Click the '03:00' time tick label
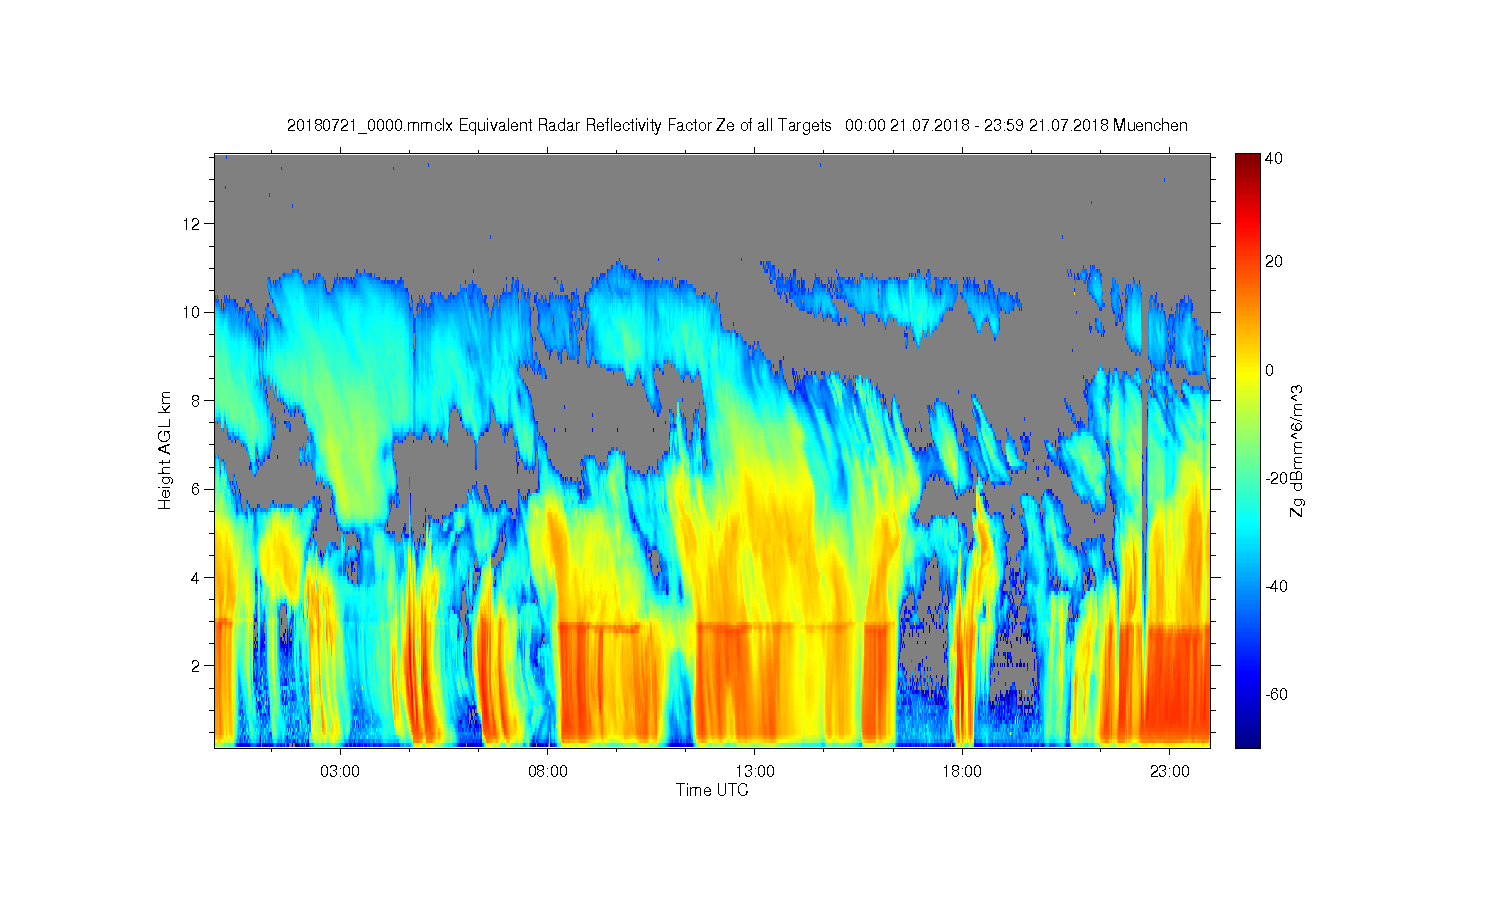1500x900 pixels. 340,772
